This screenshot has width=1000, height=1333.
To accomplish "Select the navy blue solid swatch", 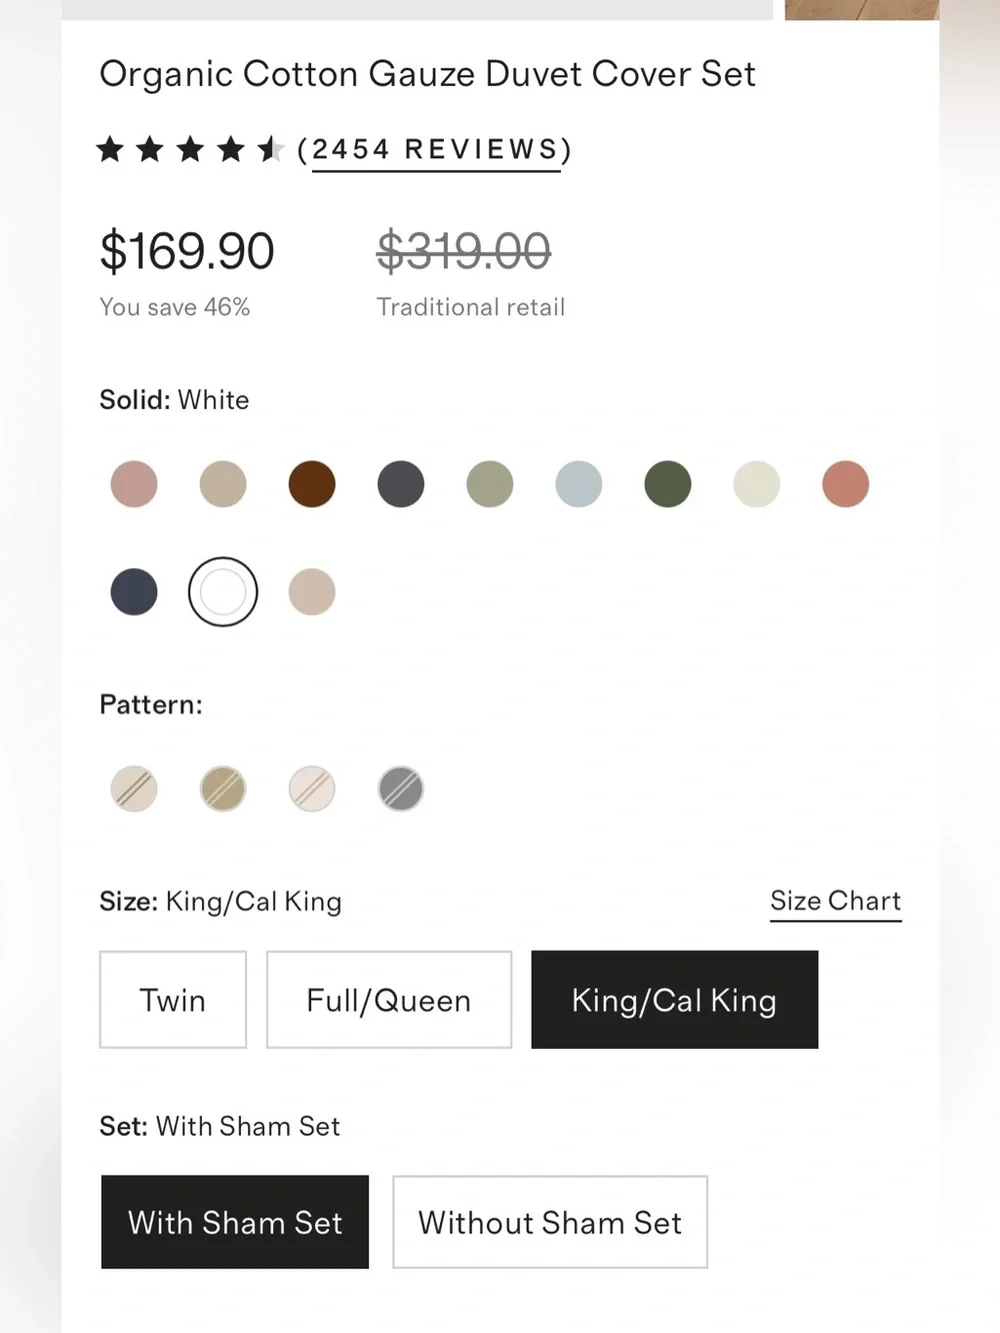I will 134,592.
